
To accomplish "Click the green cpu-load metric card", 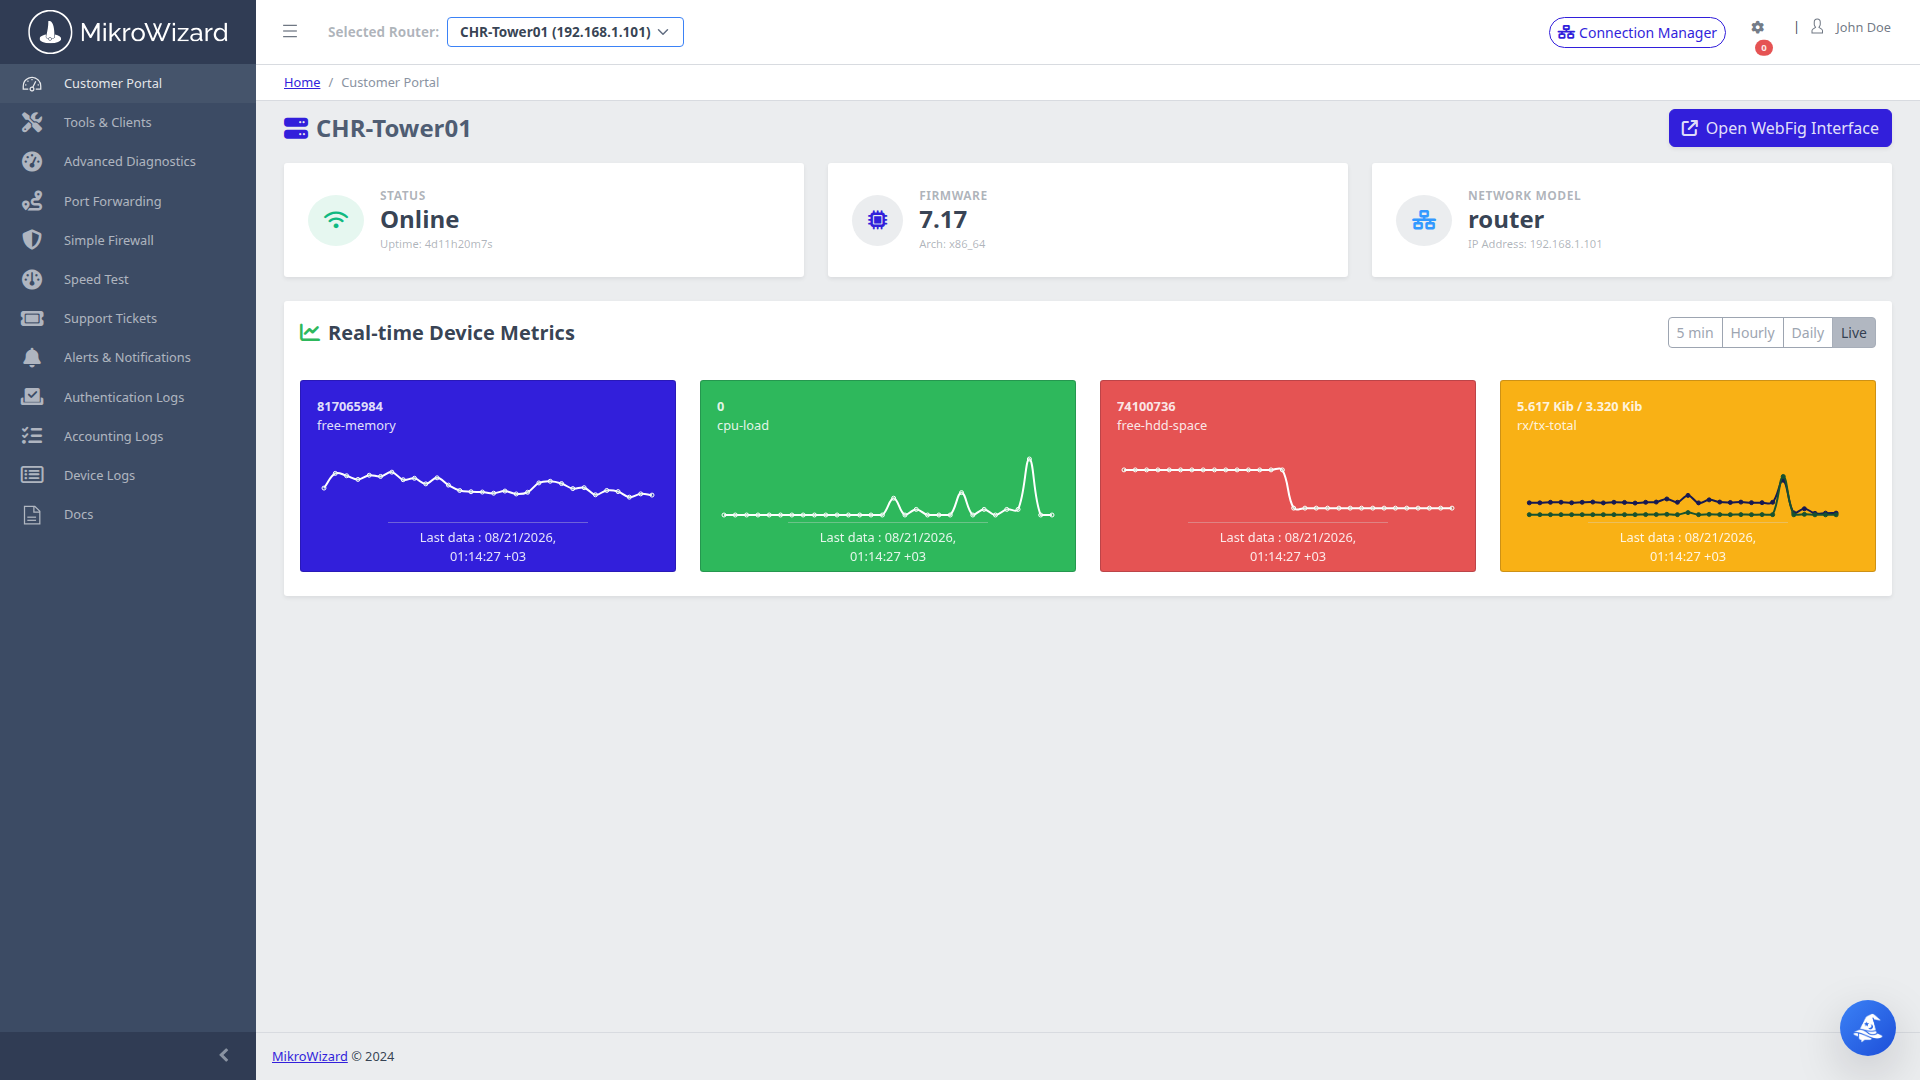I will coord(888,476).
